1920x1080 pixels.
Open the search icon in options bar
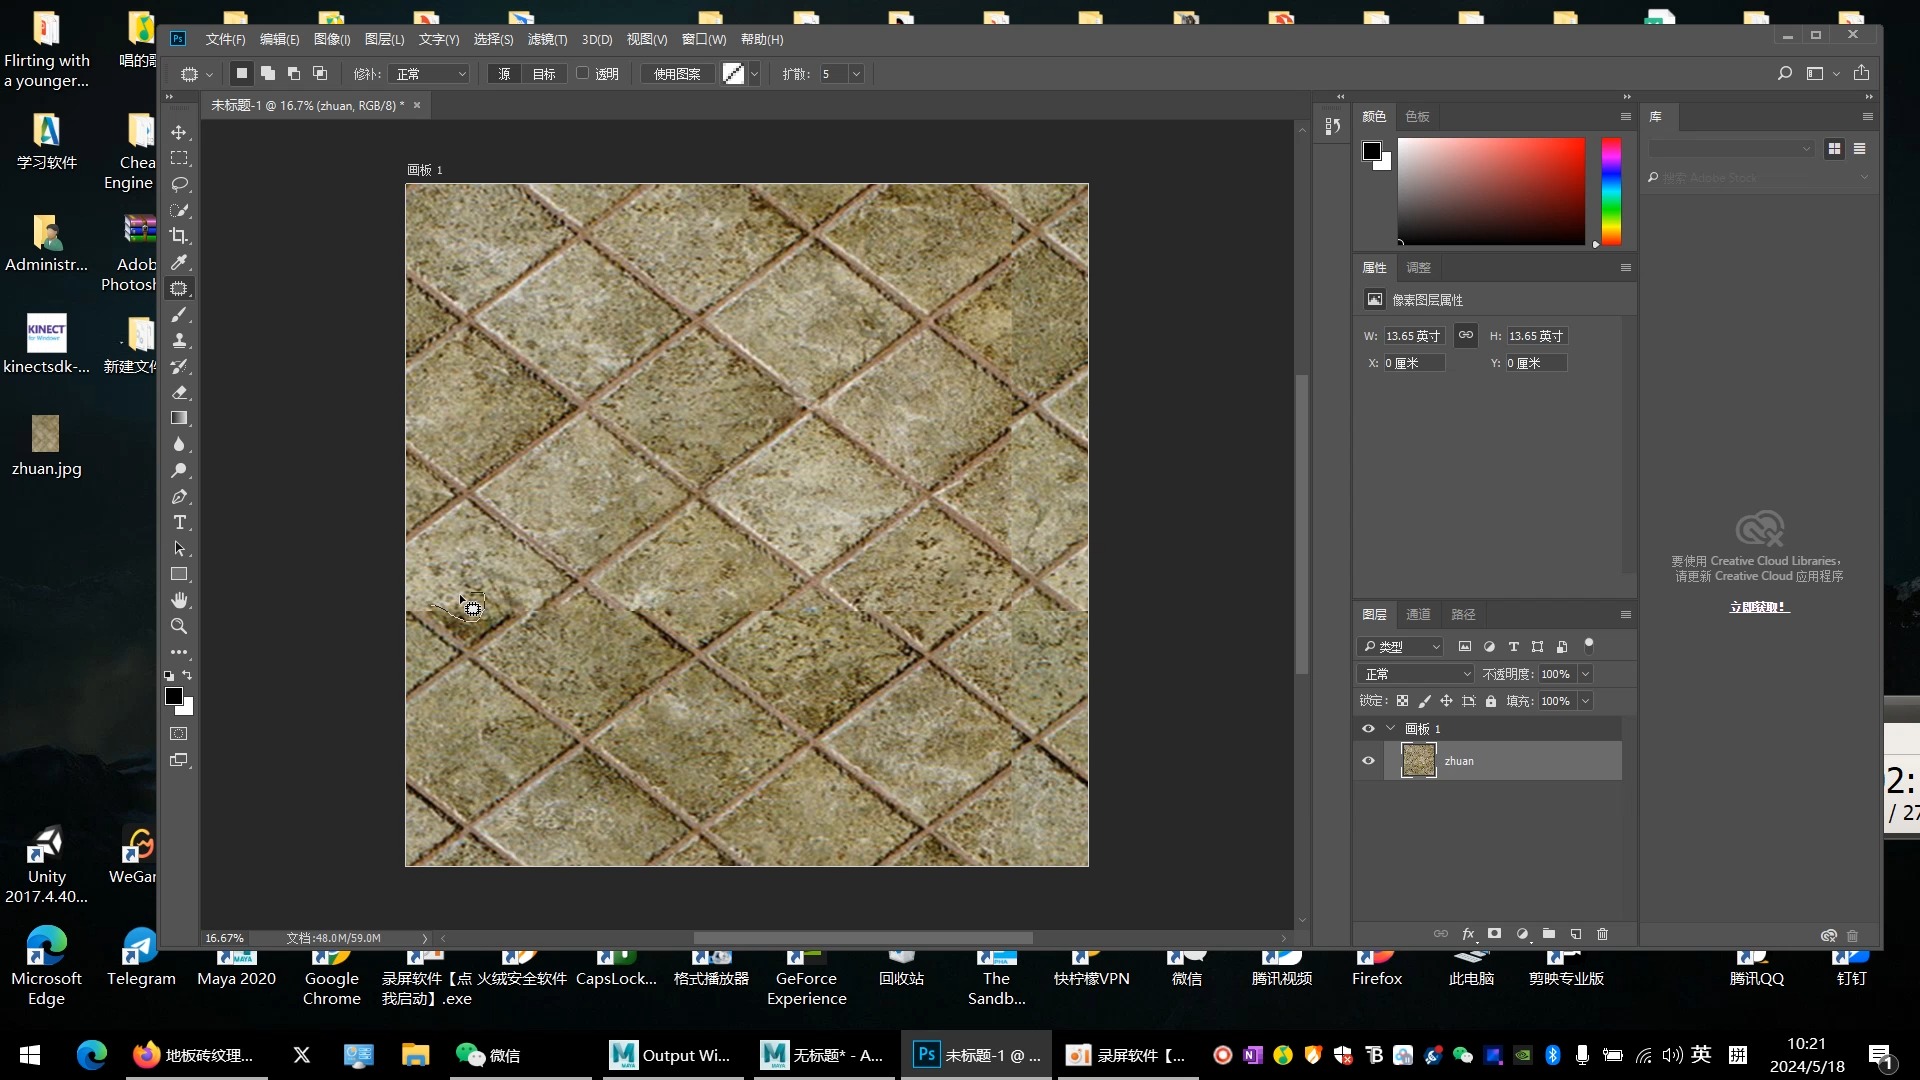(1785, 73)
